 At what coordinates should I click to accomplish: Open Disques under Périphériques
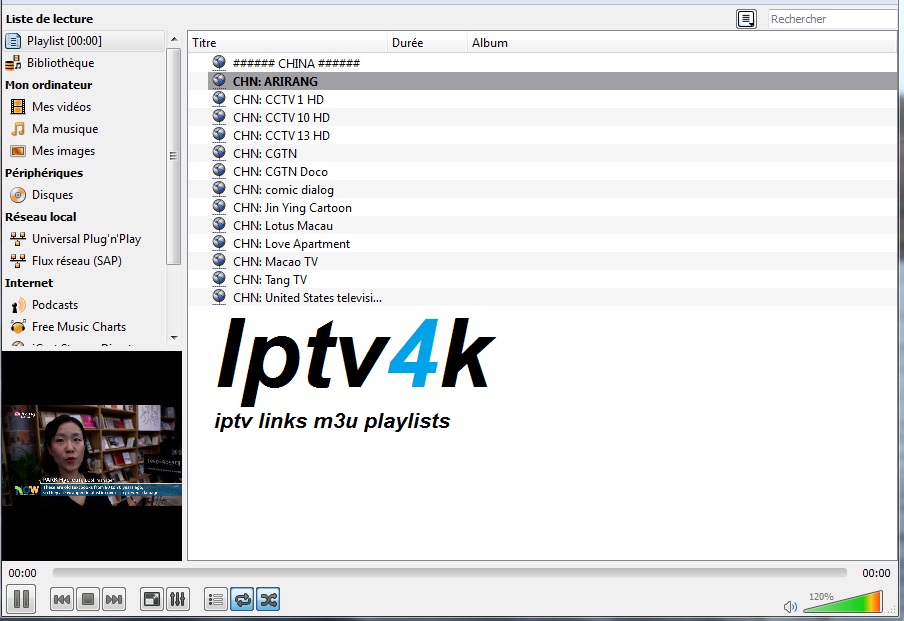52,195
